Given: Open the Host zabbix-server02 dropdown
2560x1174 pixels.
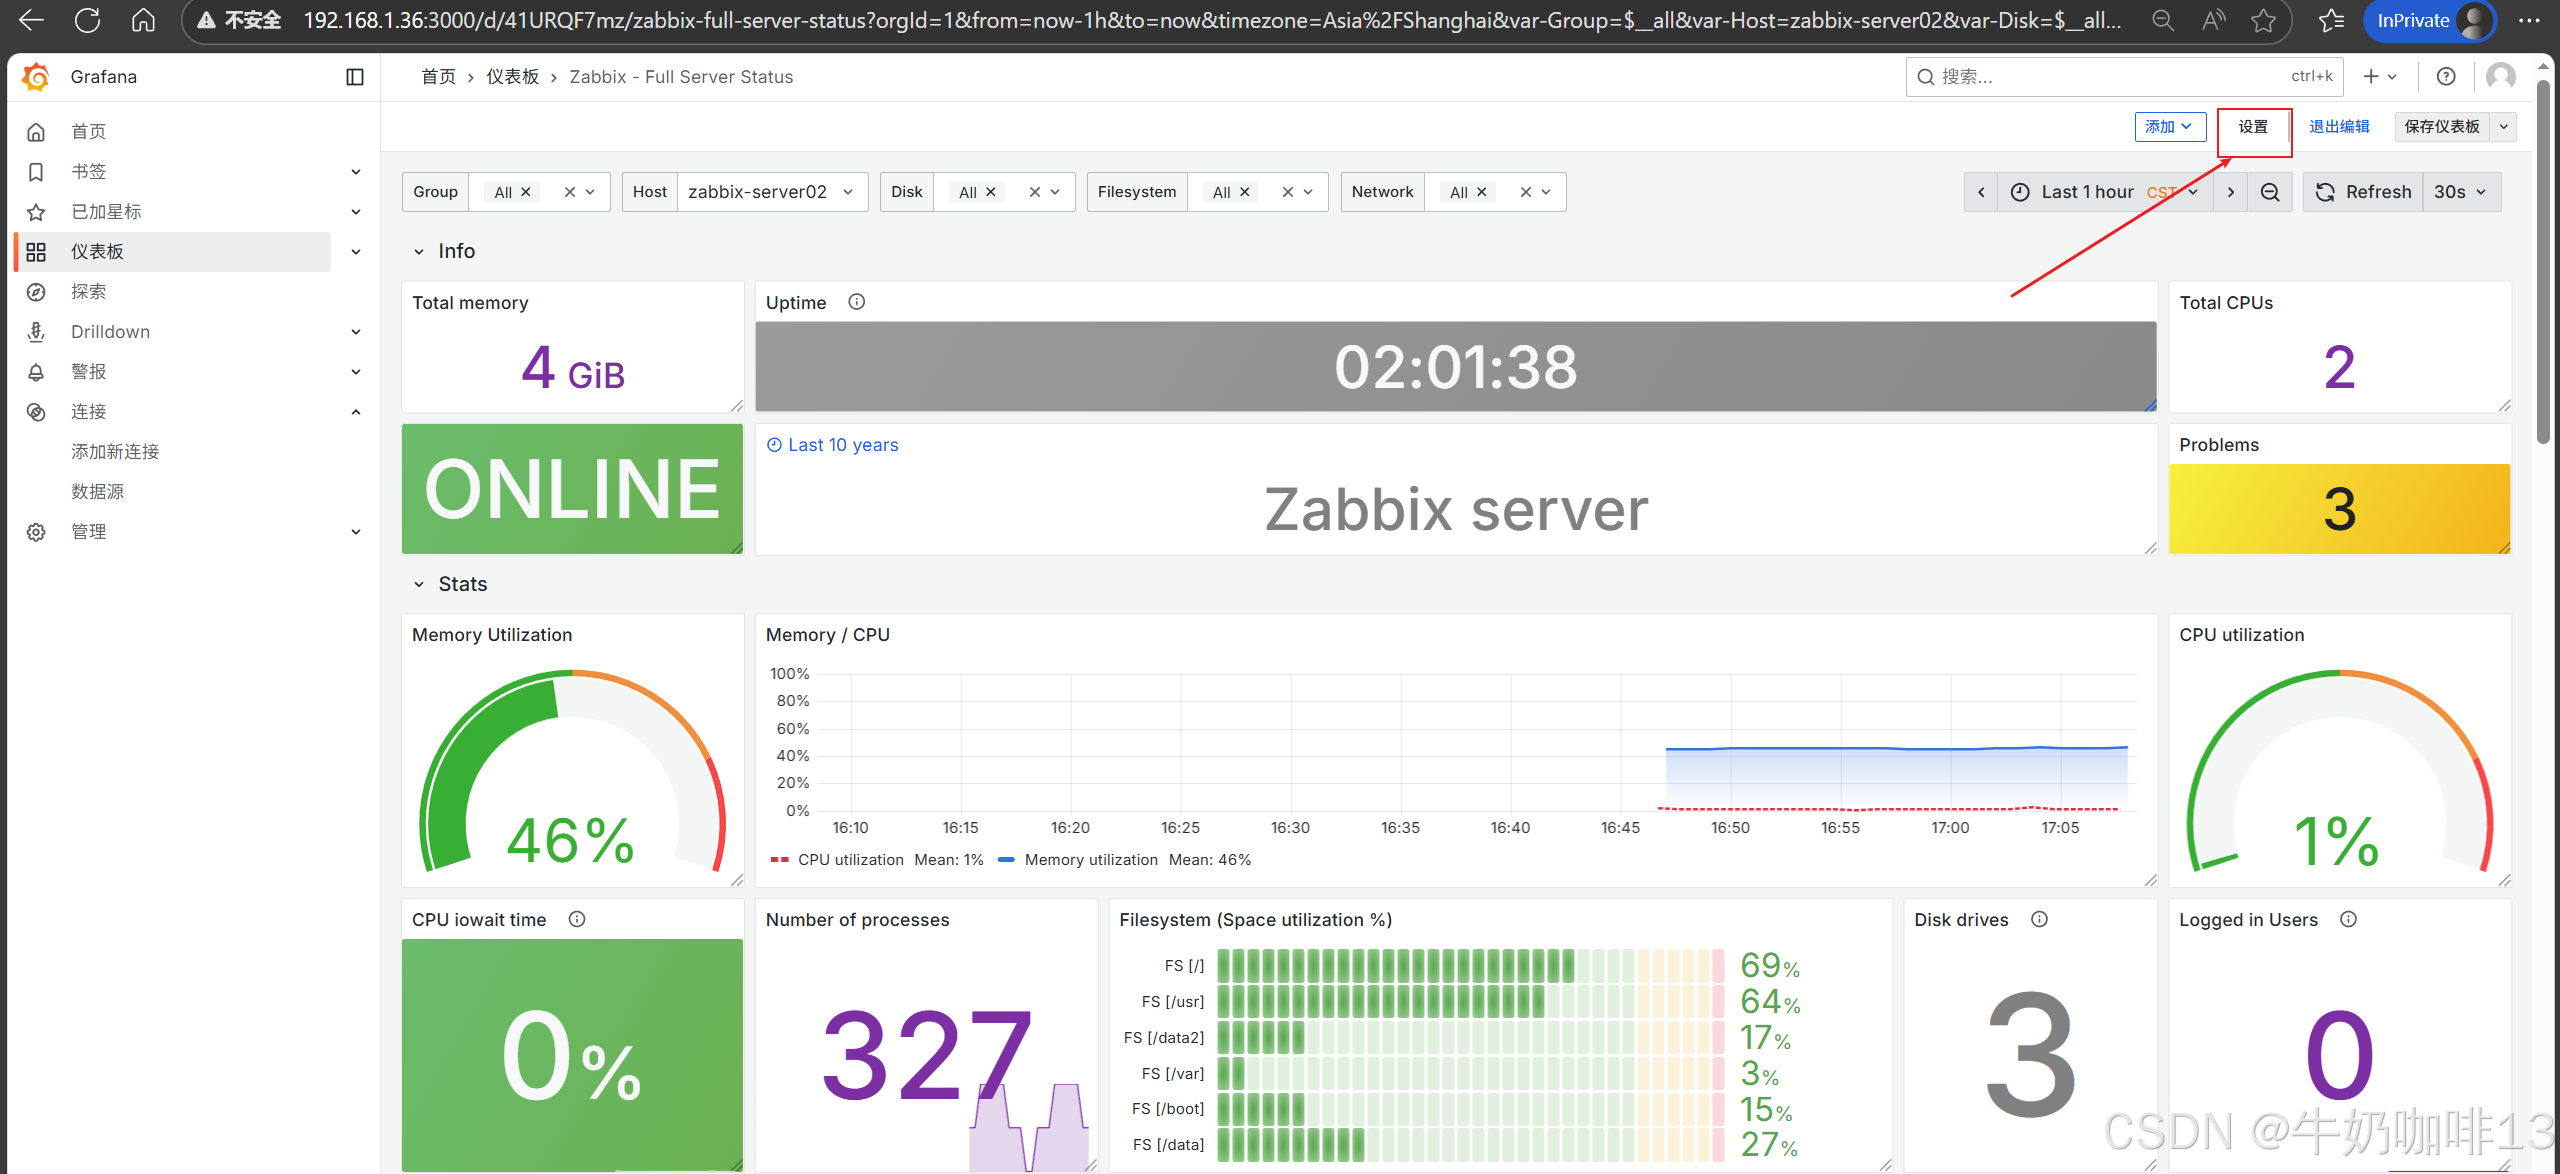Looking at the screenshot, I should pos(771,192).
